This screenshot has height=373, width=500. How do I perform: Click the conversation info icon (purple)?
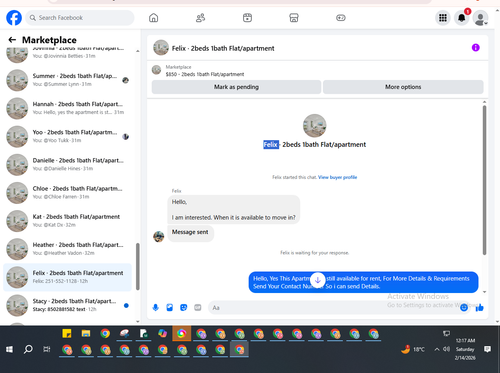pyautogui.click(x=476, y=48)
